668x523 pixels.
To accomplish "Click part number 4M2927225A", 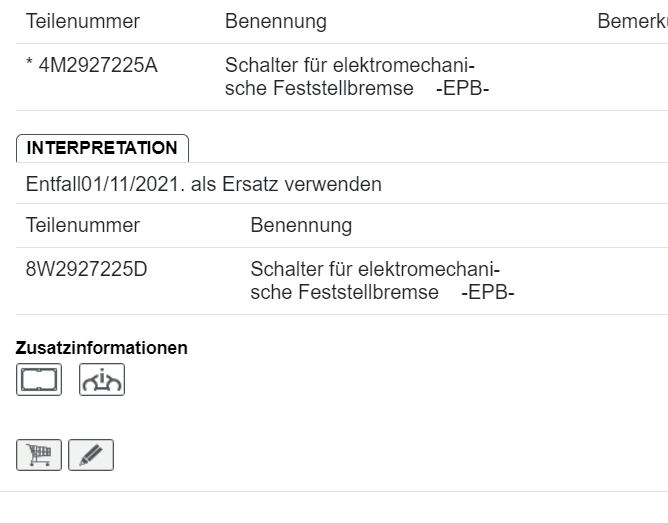I will (98, 67).
